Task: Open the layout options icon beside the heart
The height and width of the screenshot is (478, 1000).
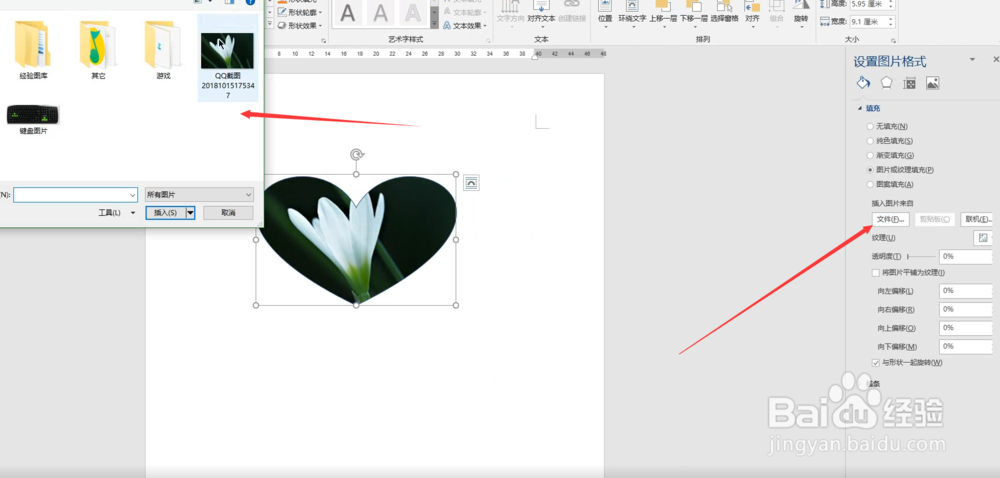Action: pyautogui.click(x=471, y=183)
